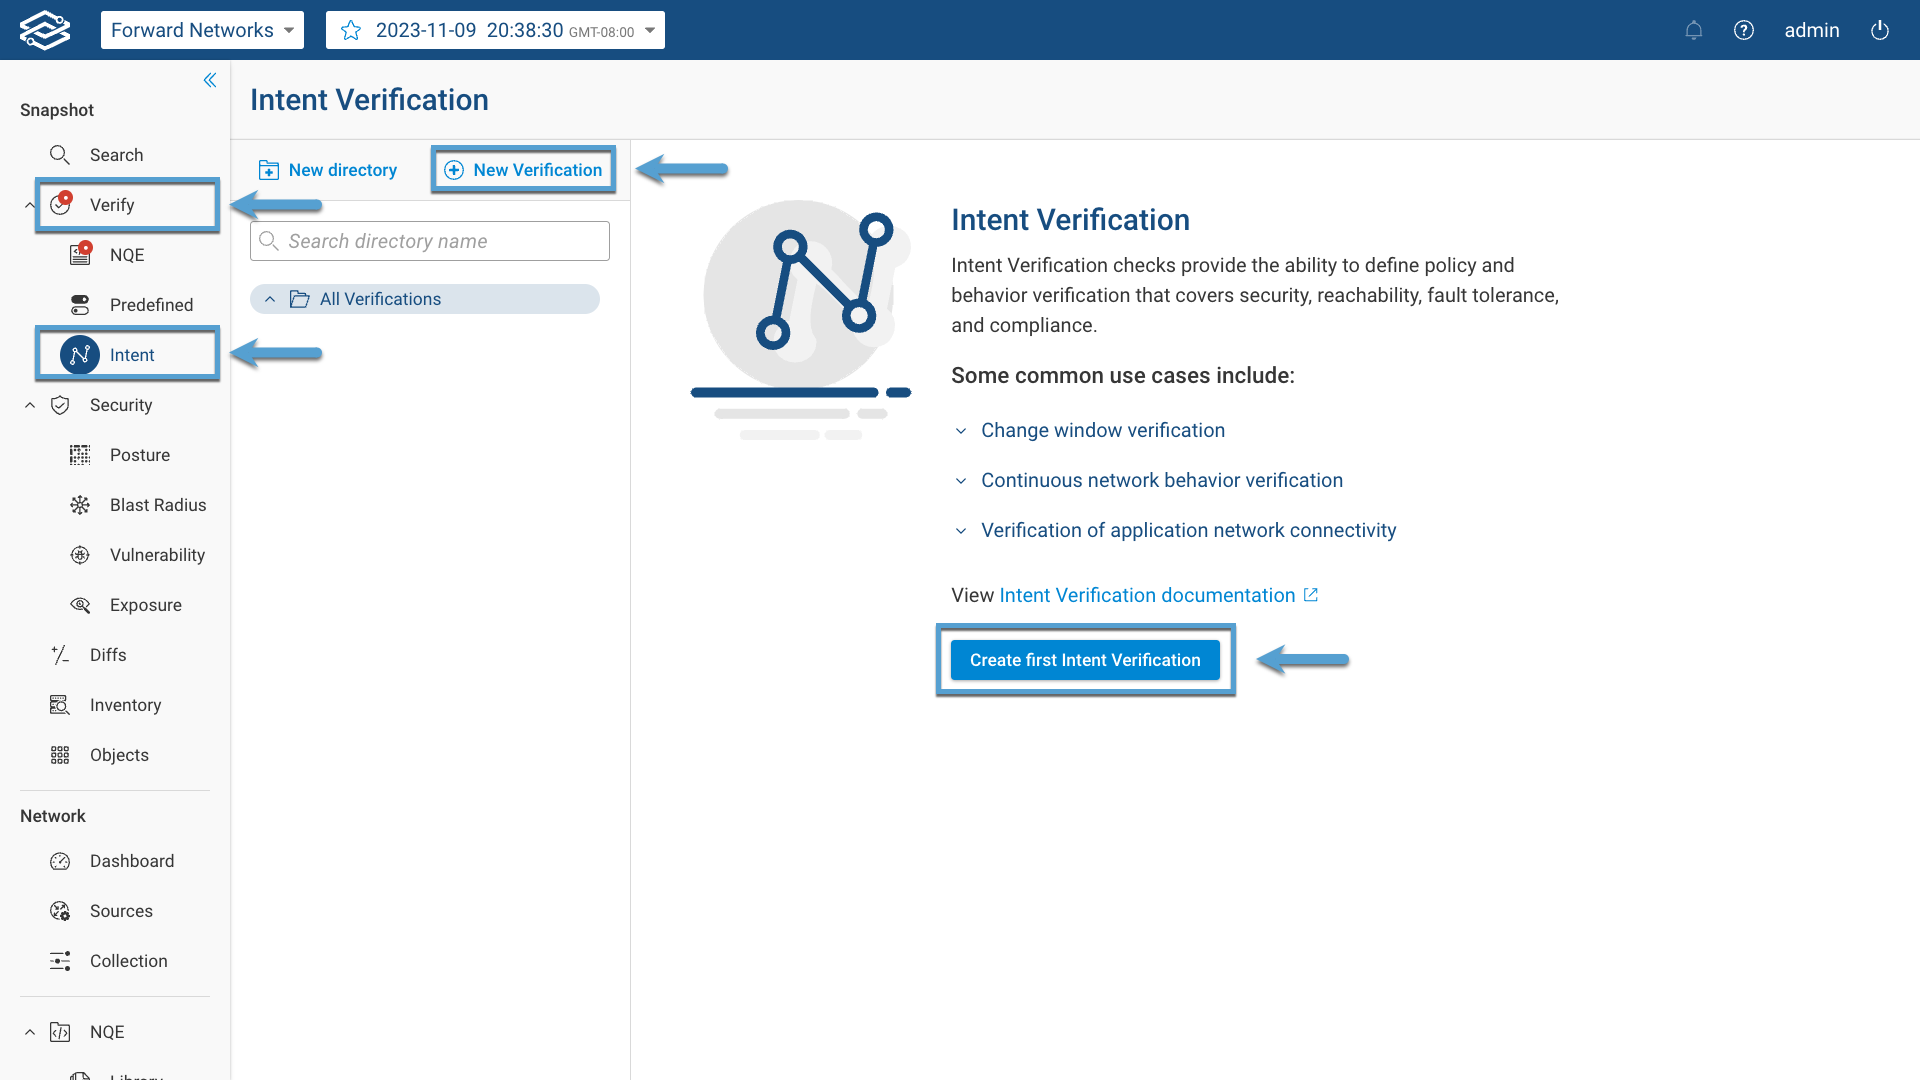Open the Vulnerability analysis section
This screenshot has height=1080, width=1920.
pos(80,555)
